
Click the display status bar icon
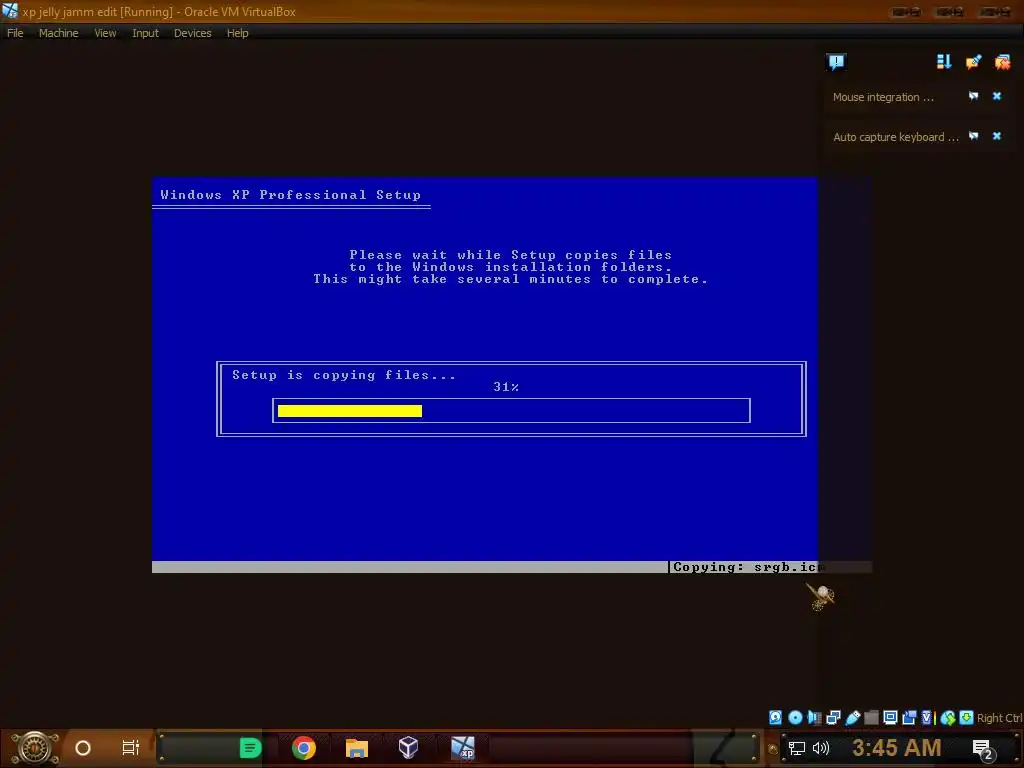tap(890, 718)
